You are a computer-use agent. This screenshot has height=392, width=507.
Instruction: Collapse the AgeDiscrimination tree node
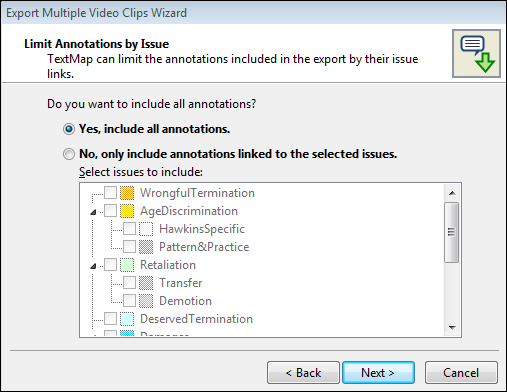pyautogui.click(x=93, y=212)
